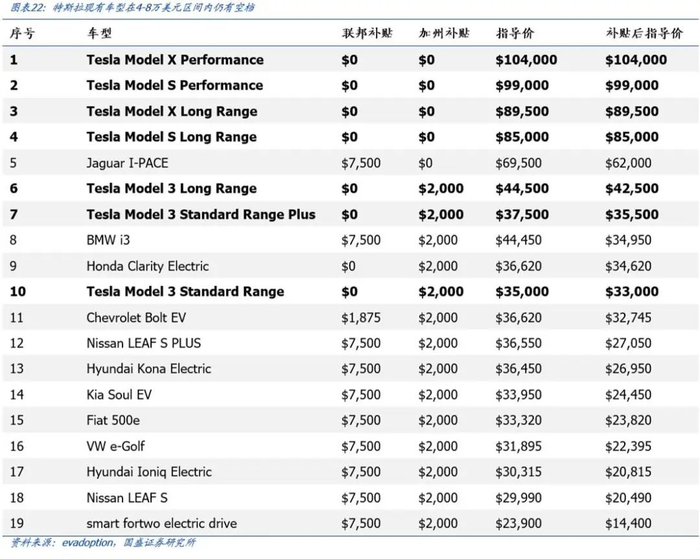Click the Kia Soul EV cell

119,395
